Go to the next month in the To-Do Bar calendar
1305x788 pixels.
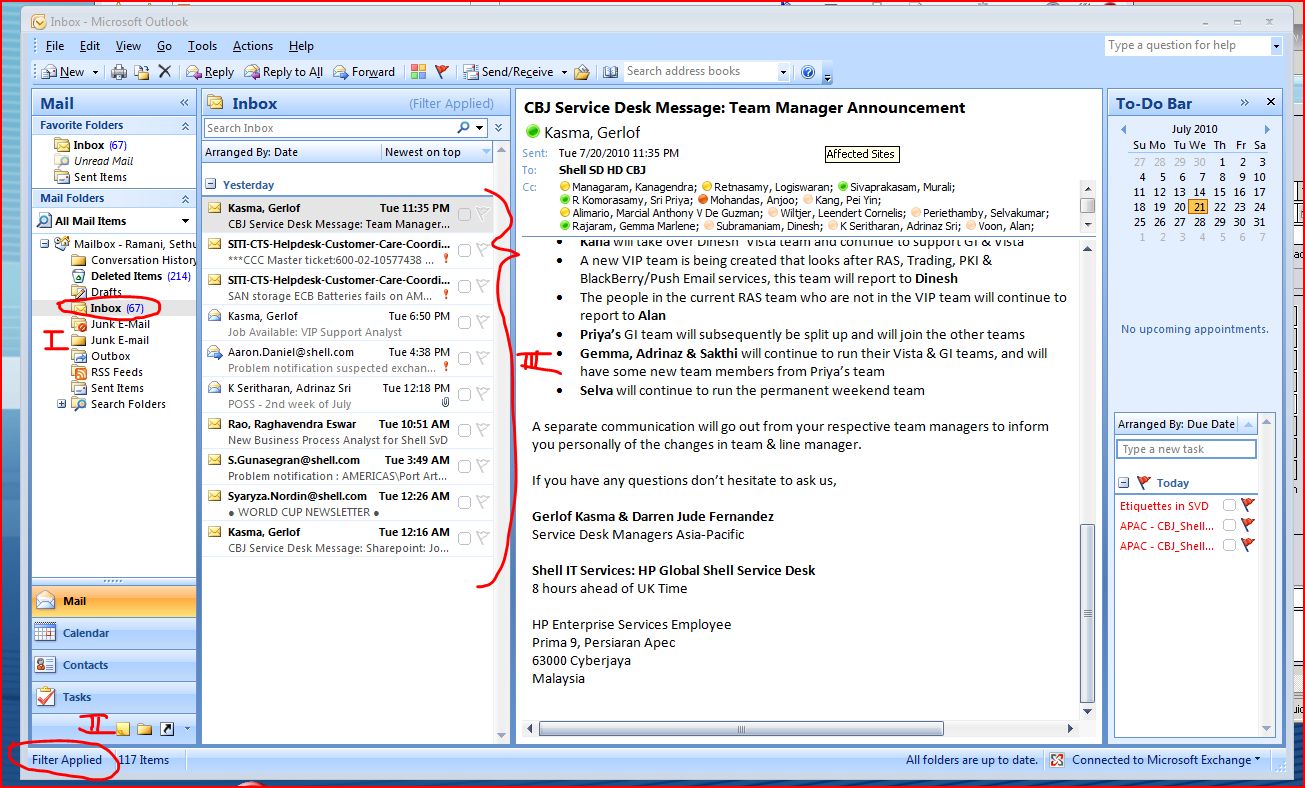1267,129
